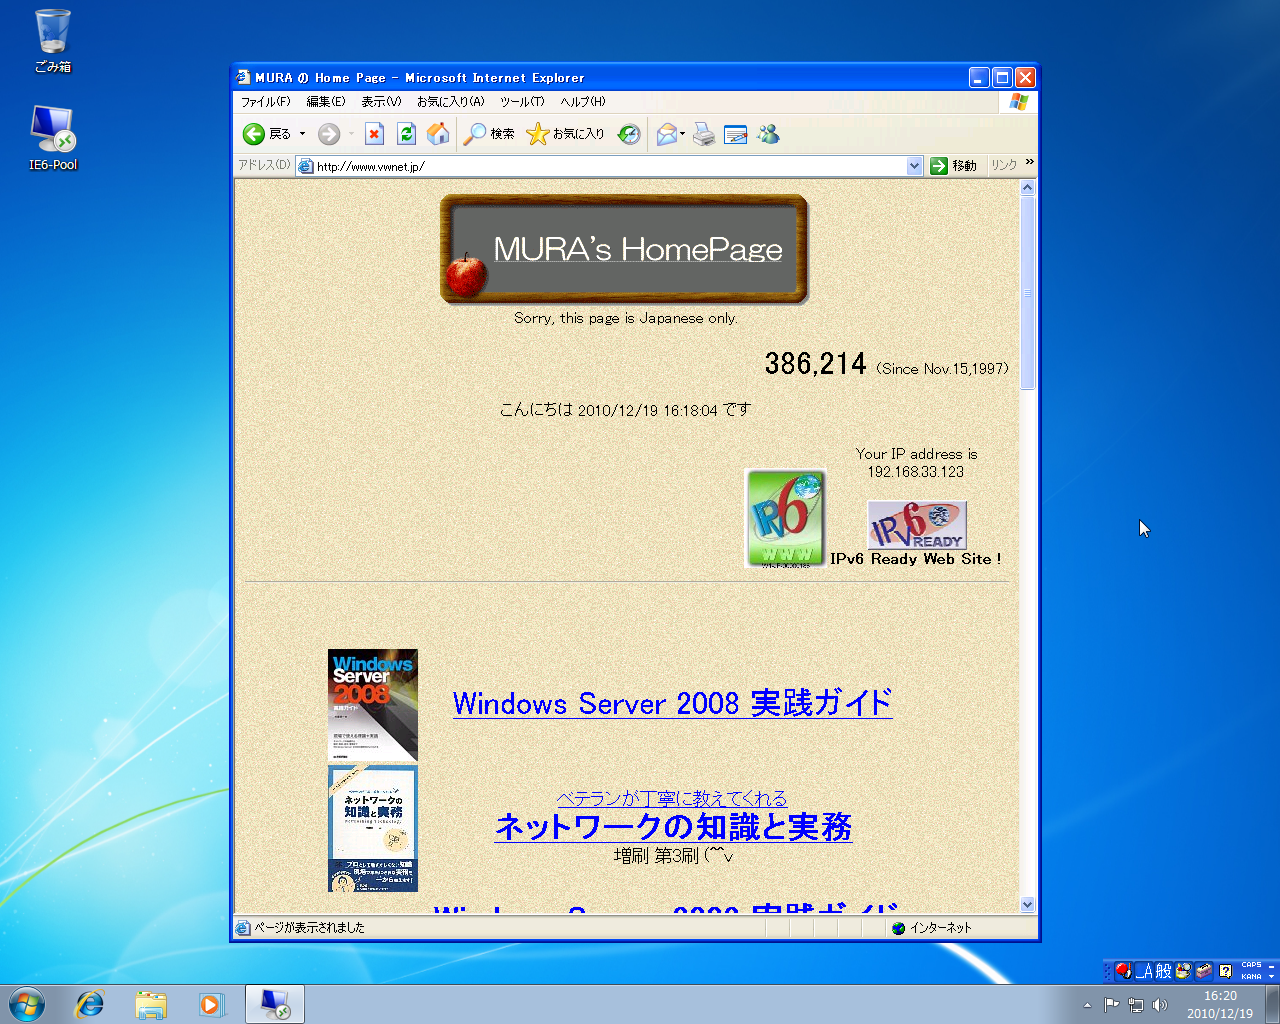This screenshot has height=1024, width=1280.
Task: Open the Back button history dropdown arrow
Action: pyautogui.click(x=302, y=134)
